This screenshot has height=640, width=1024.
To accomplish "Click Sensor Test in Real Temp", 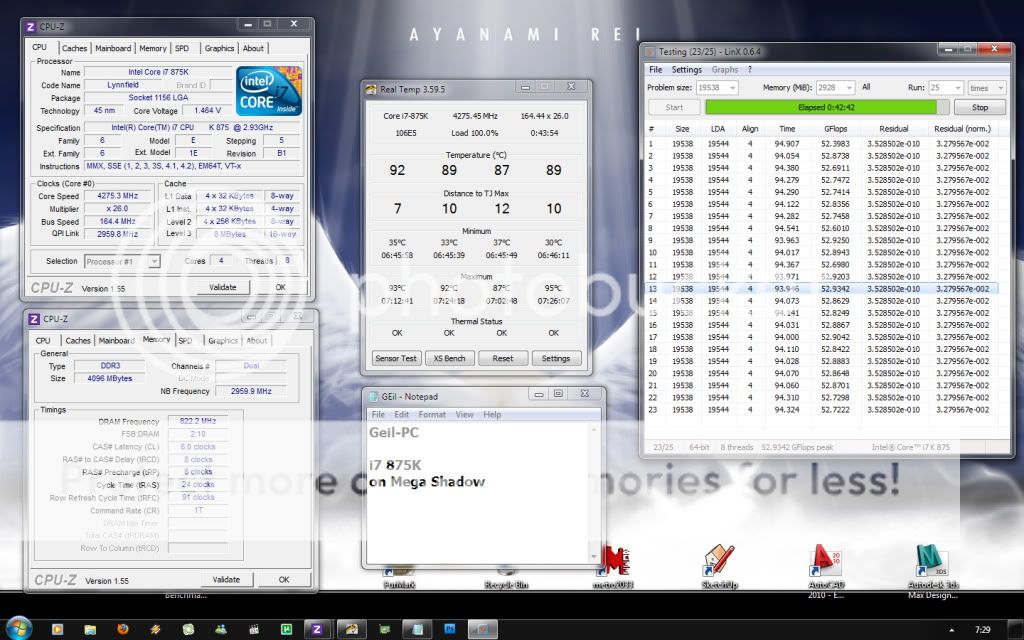I will click(396, 359).
